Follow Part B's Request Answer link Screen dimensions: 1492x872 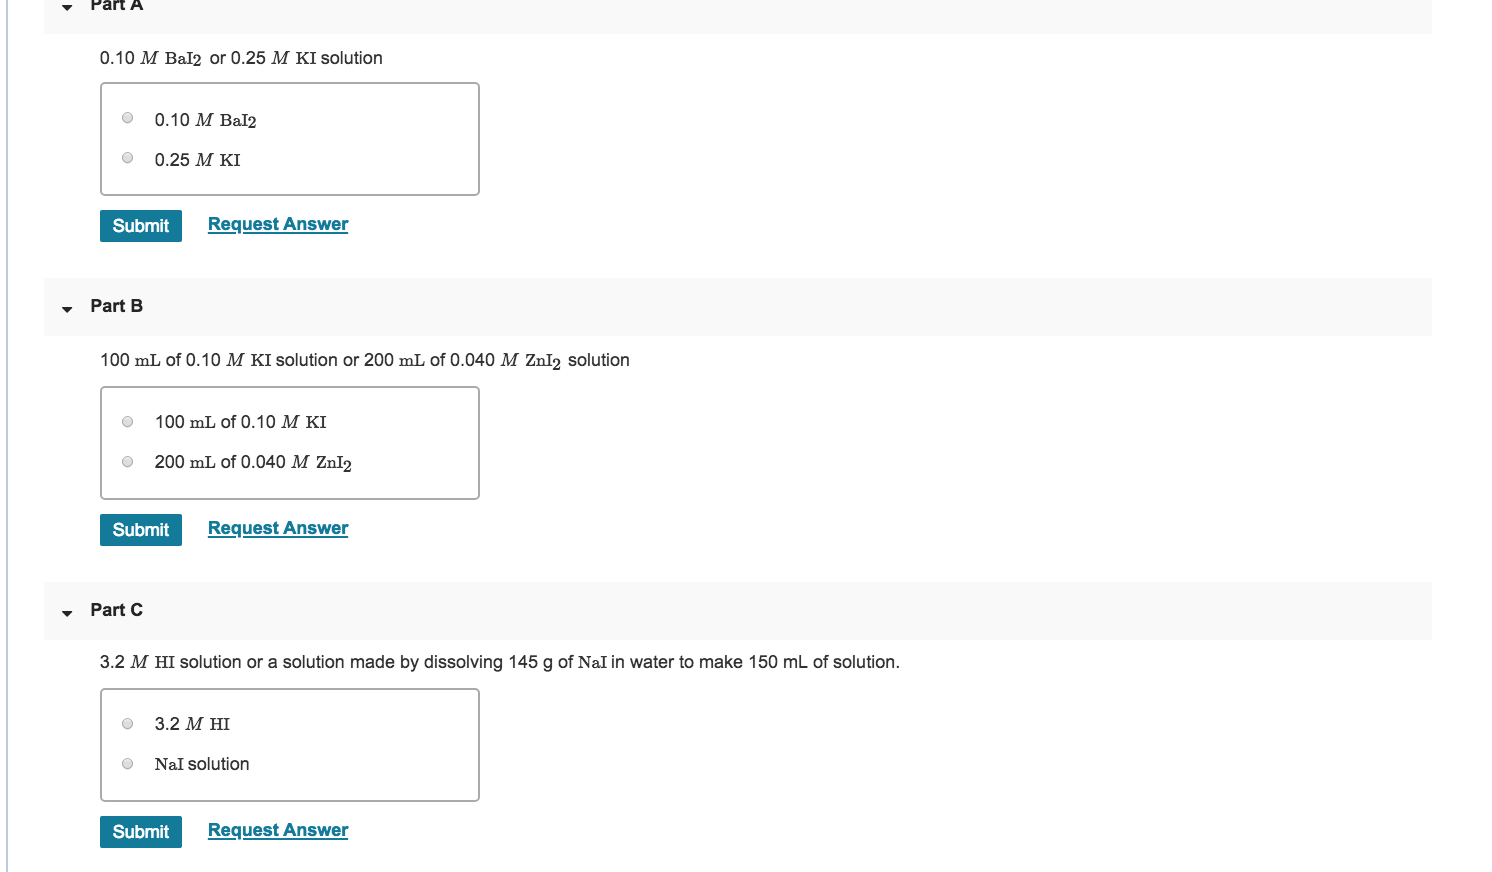point(278,528)
